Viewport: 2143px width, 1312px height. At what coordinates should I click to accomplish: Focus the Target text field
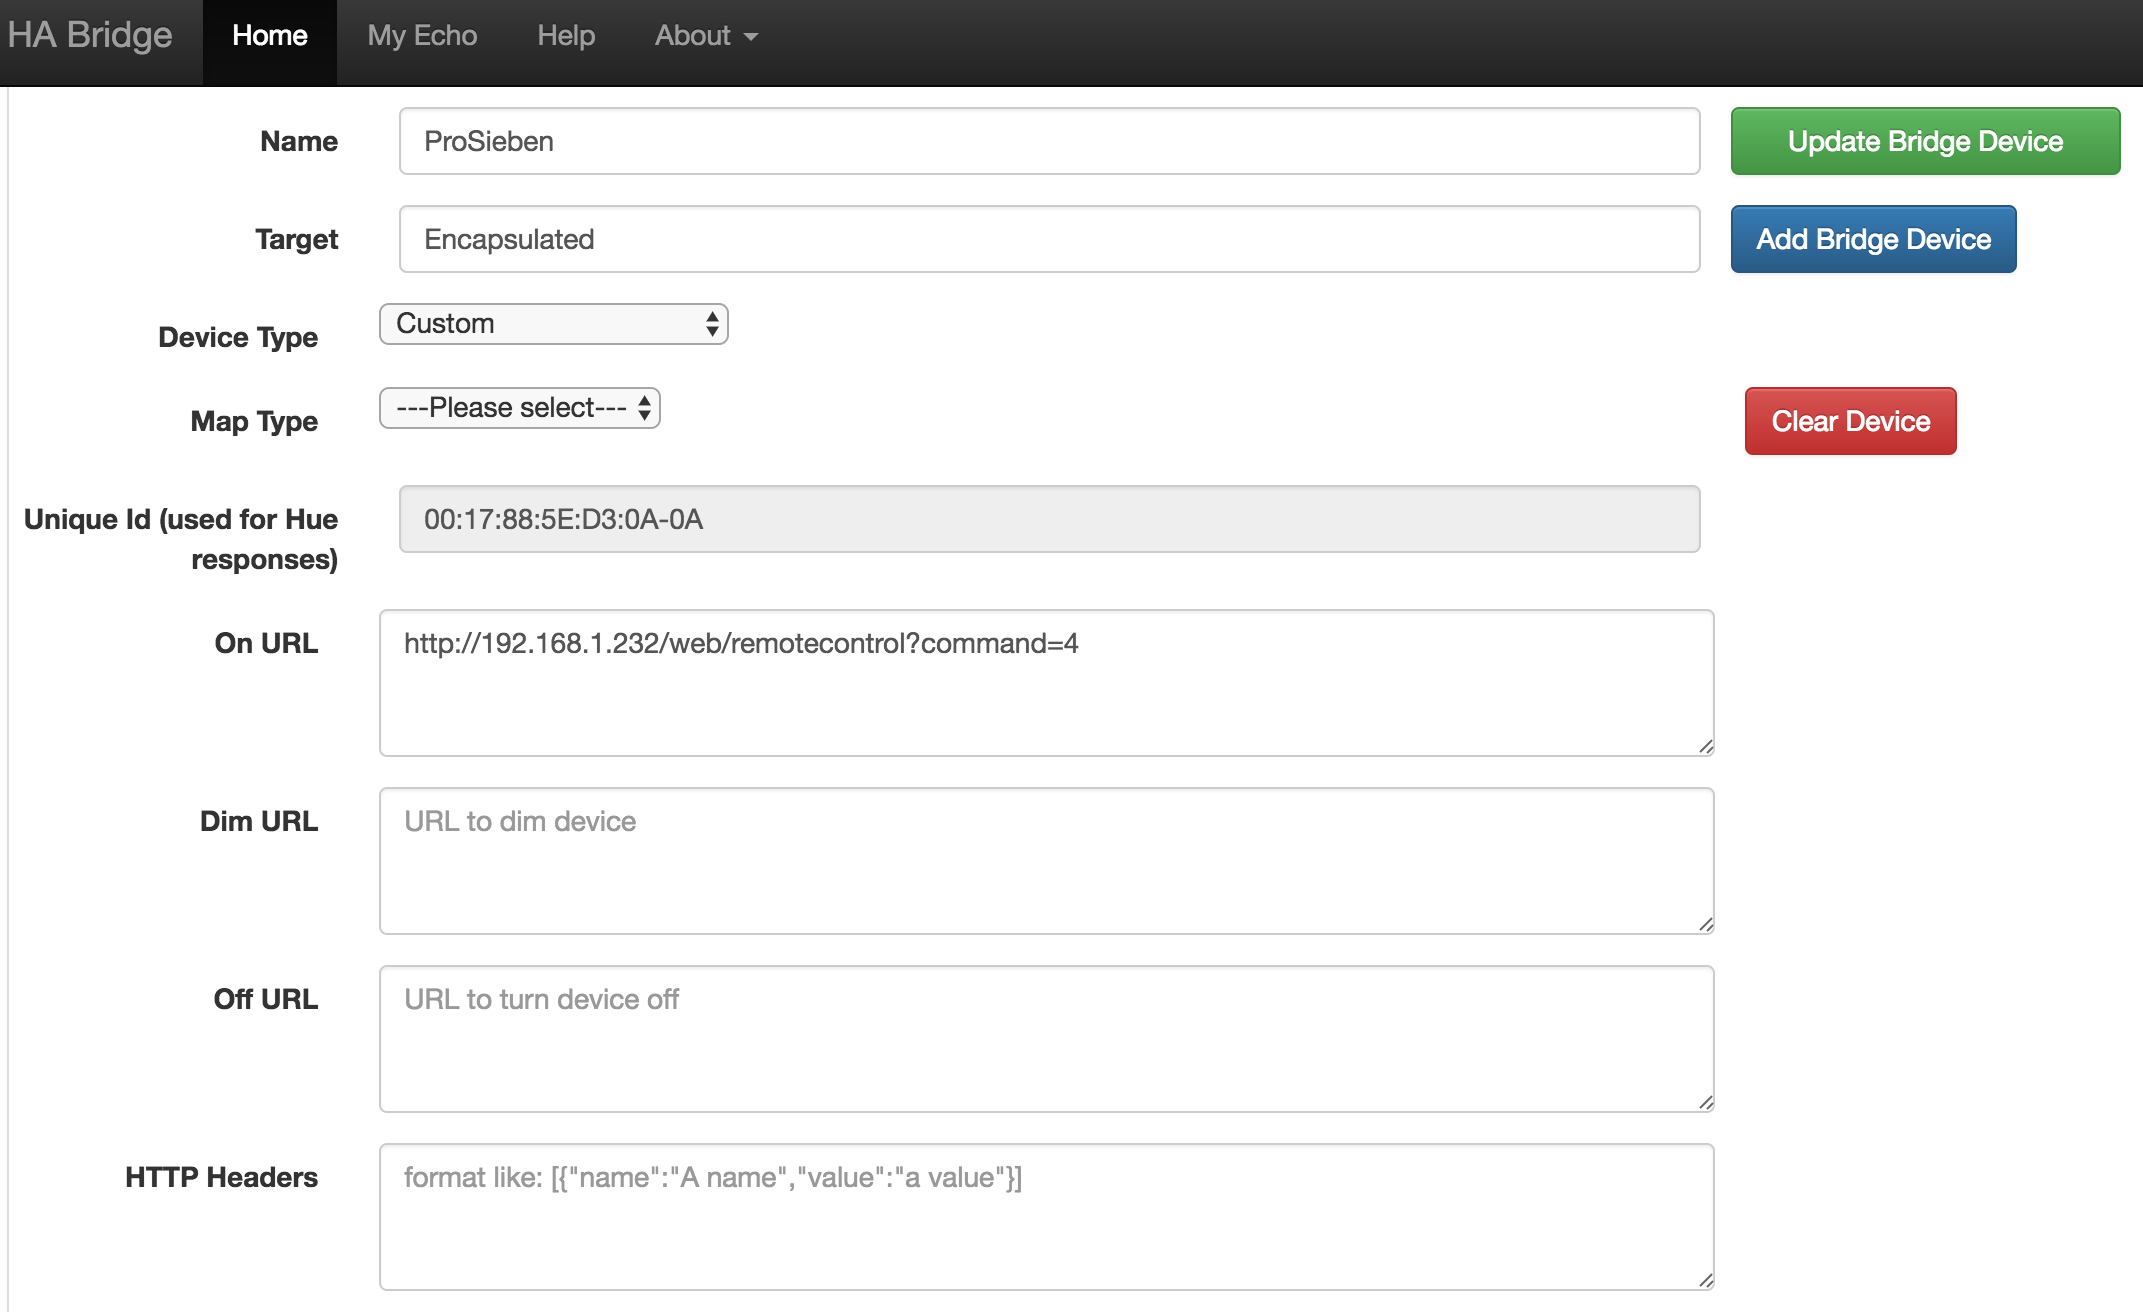click(x=1049, y=239)
